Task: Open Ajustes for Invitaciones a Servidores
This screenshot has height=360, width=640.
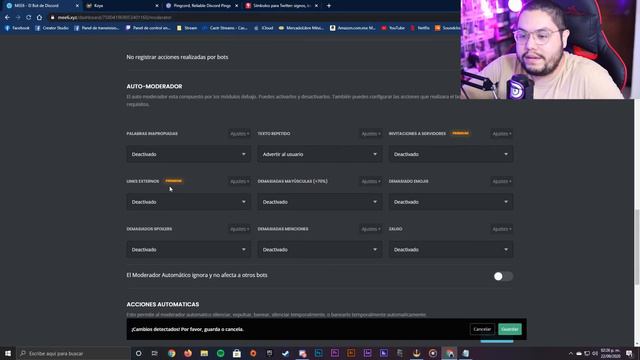Action: [x=502, y=134]
